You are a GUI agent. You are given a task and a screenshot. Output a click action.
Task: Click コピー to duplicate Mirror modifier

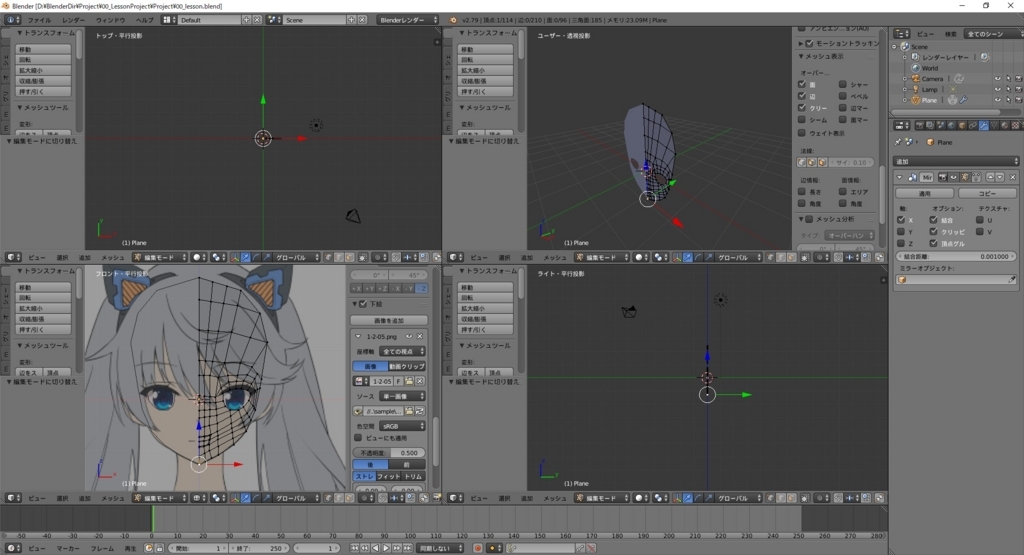click(x=987, y=193)
